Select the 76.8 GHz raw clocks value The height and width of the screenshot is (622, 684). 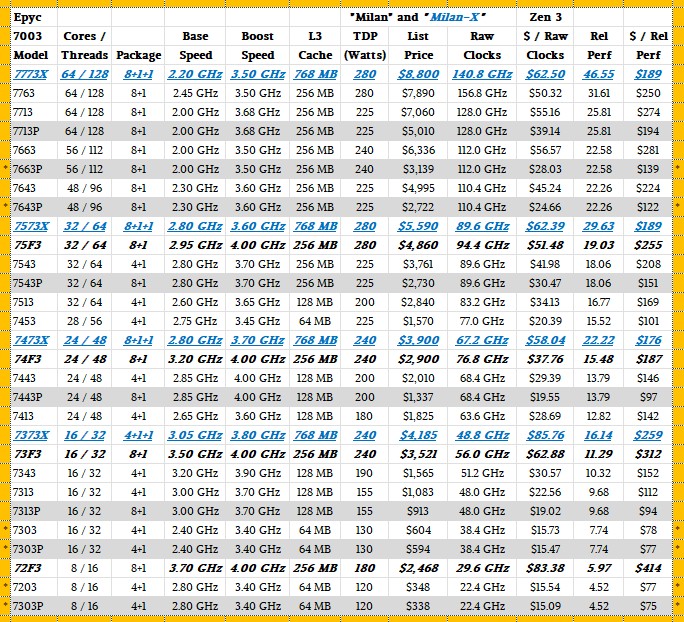click(482, 359)
